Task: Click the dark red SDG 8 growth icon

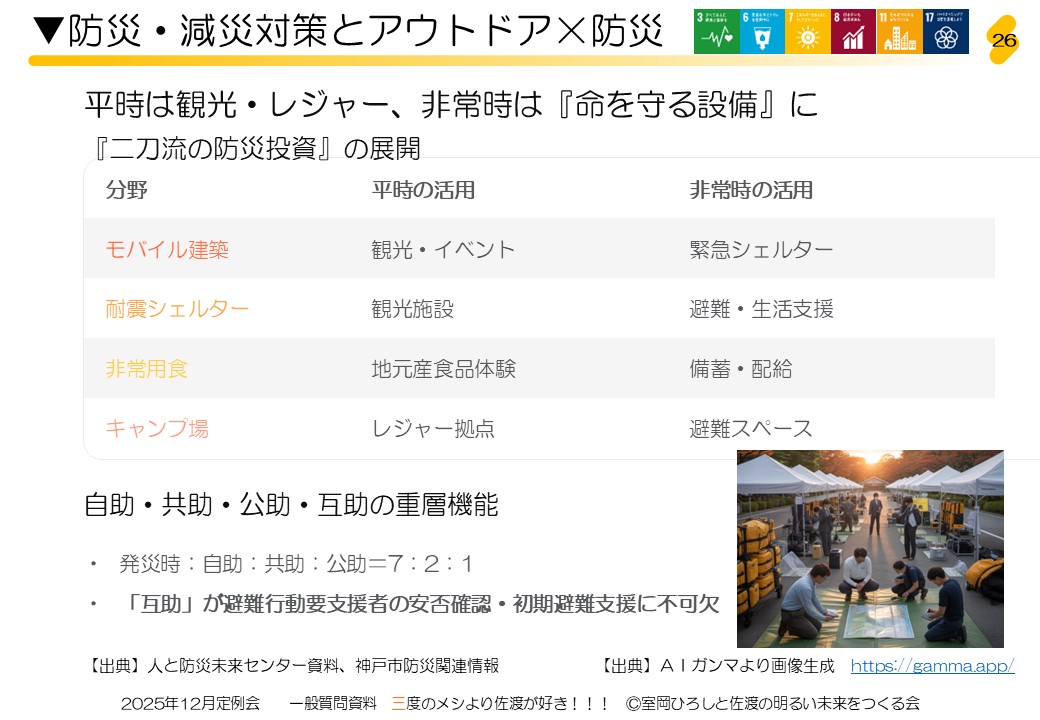Action: tap(854, 32)
